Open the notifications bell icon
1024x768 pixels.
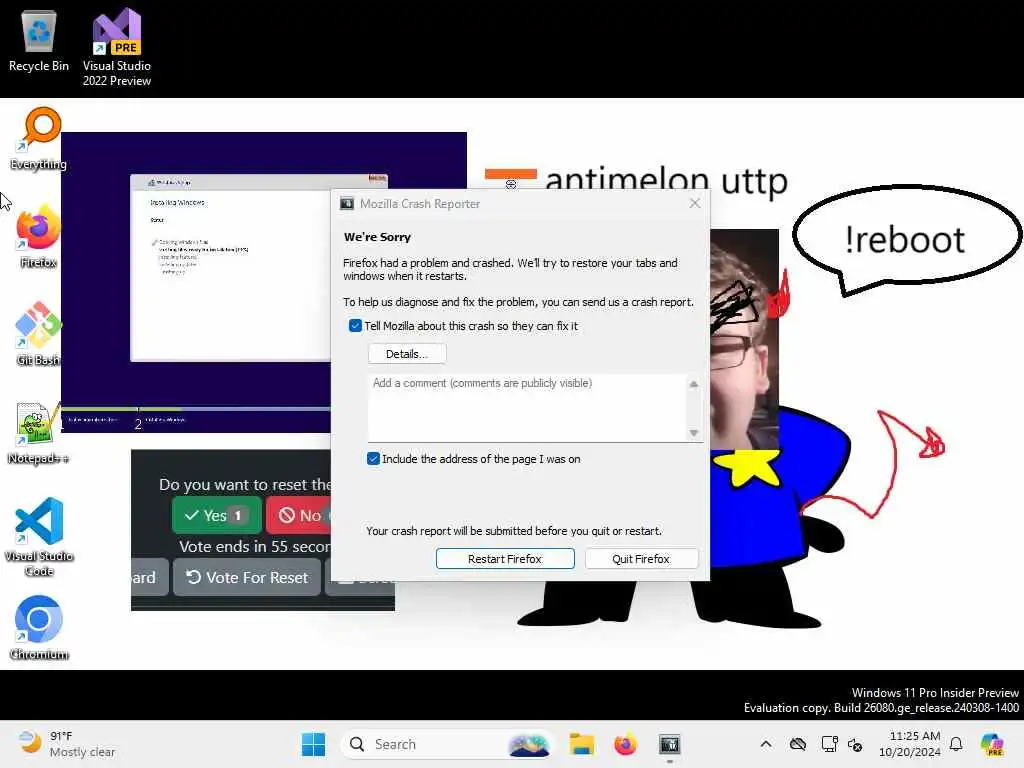[956, 744]
